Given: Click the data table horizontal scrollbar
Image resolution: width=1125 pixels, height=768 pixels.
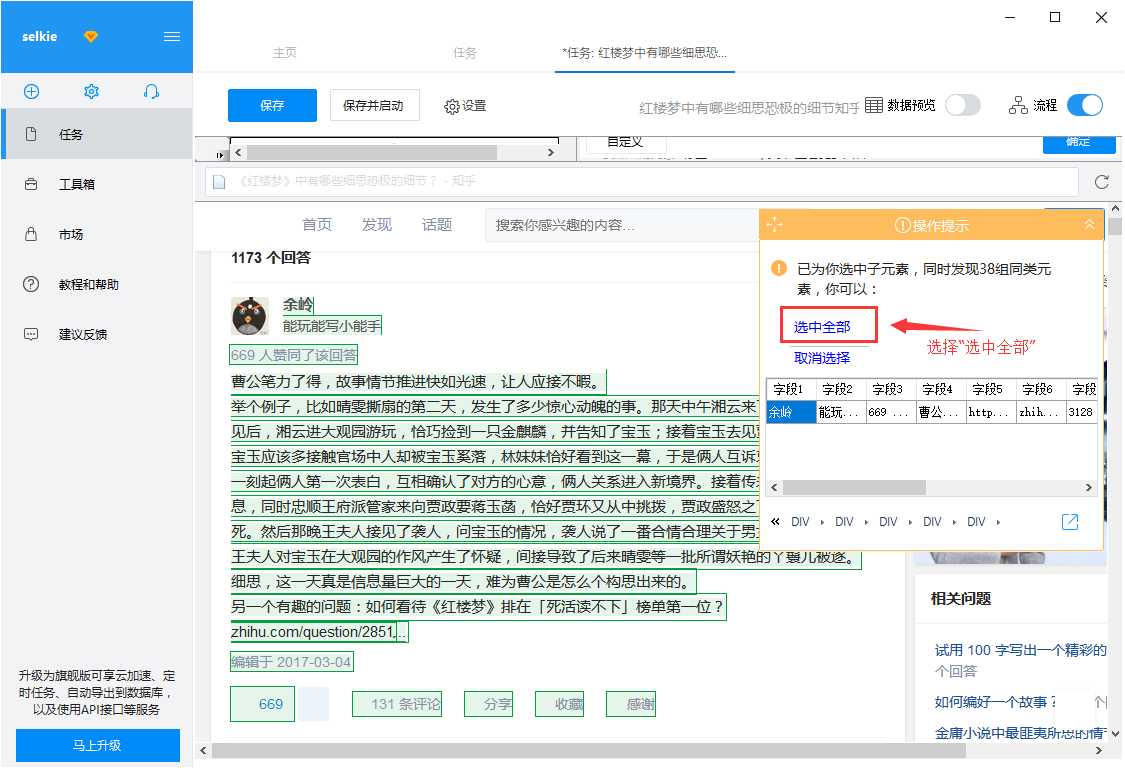Looking at the screenshot, I should coord(853,487).
